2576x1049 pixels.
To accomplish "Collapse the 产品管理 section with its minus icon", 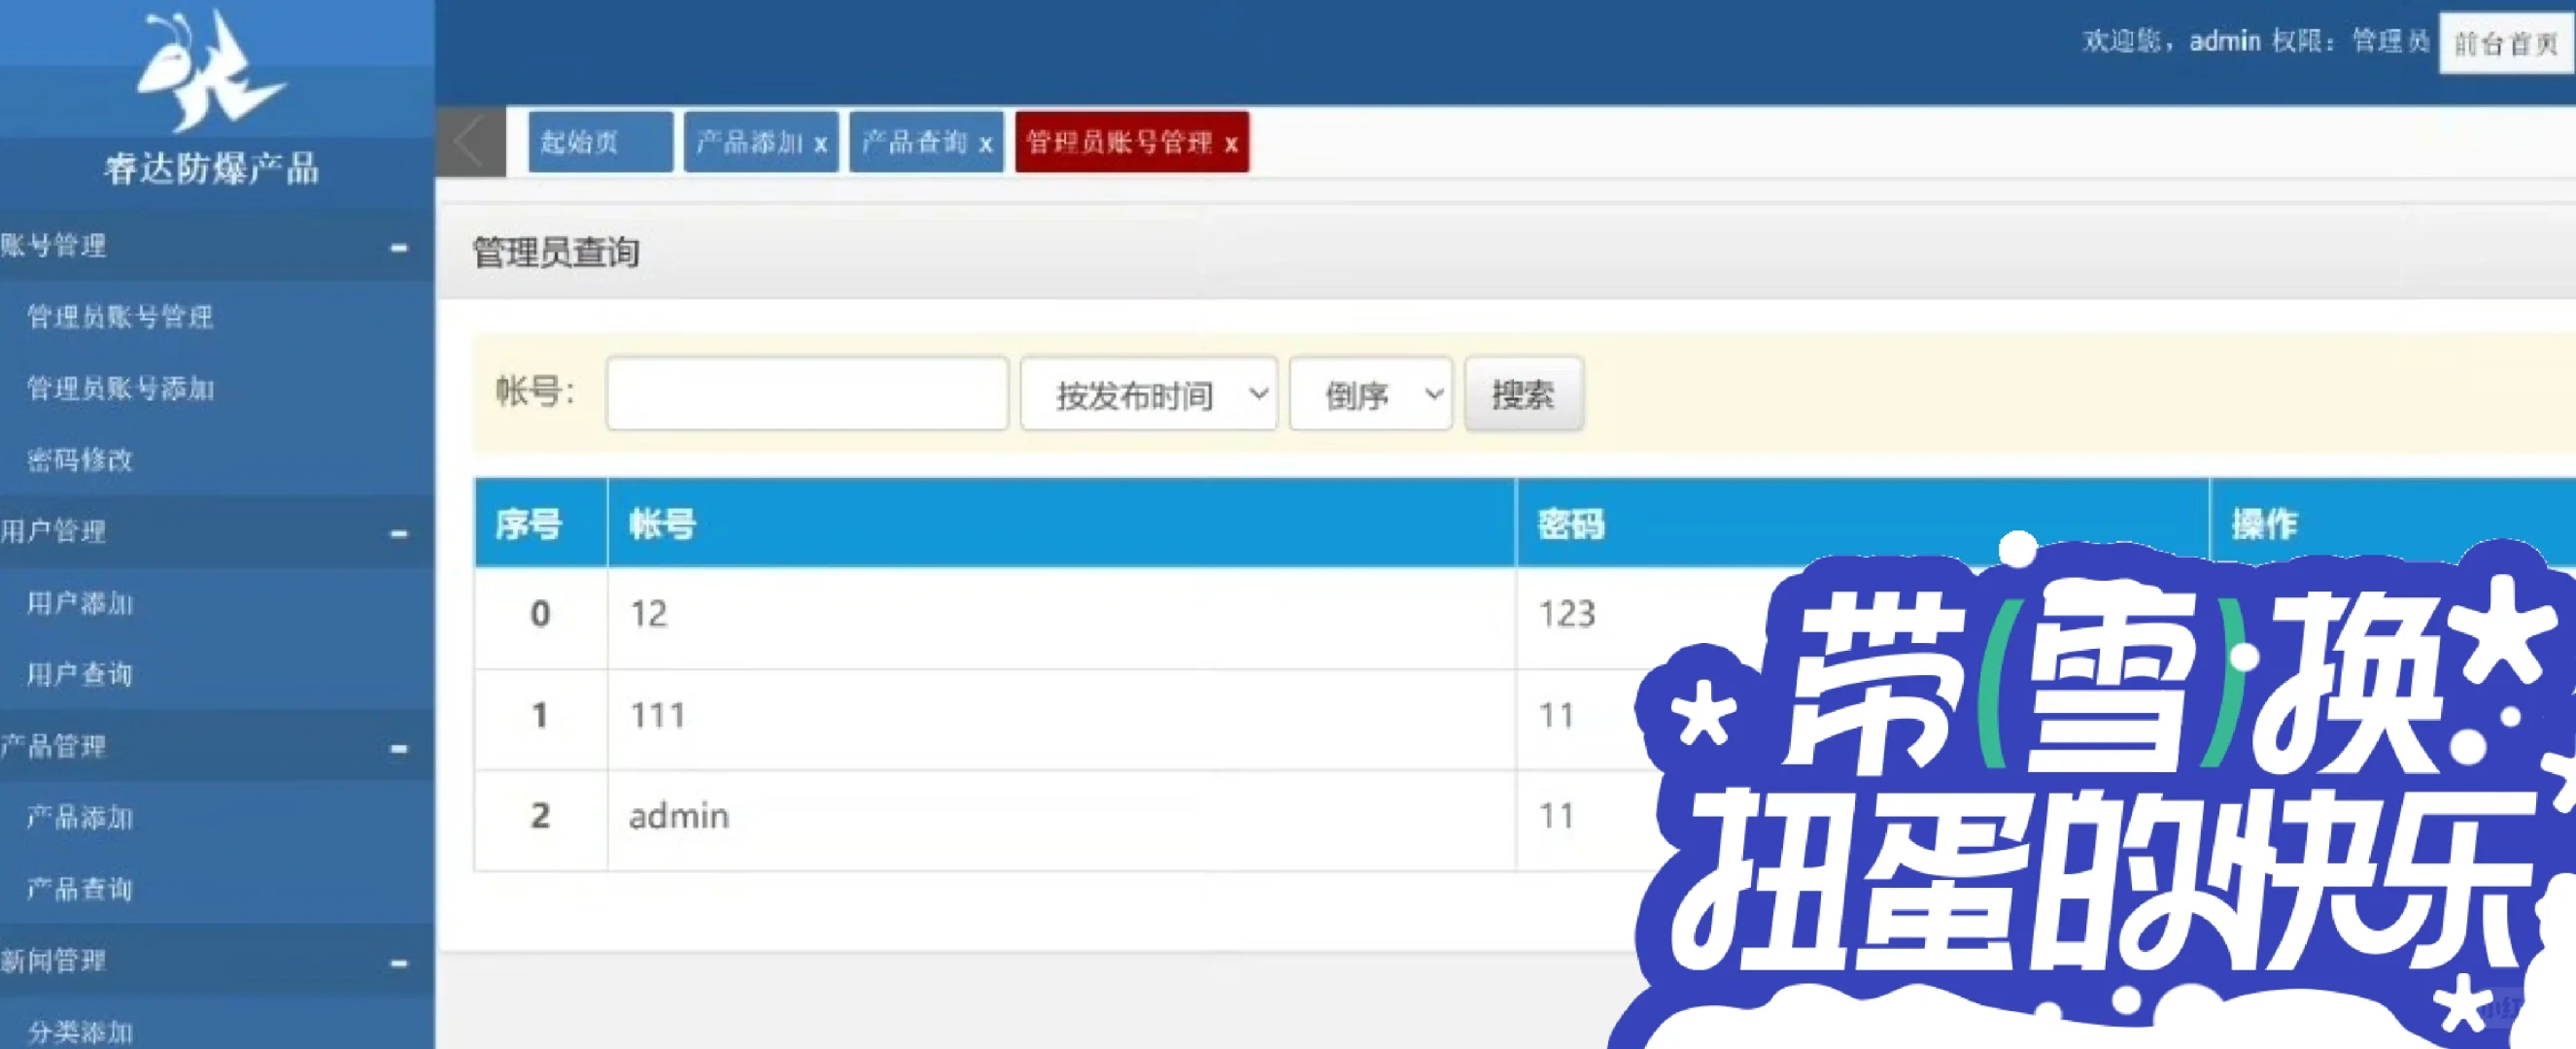I will [399, 746].
